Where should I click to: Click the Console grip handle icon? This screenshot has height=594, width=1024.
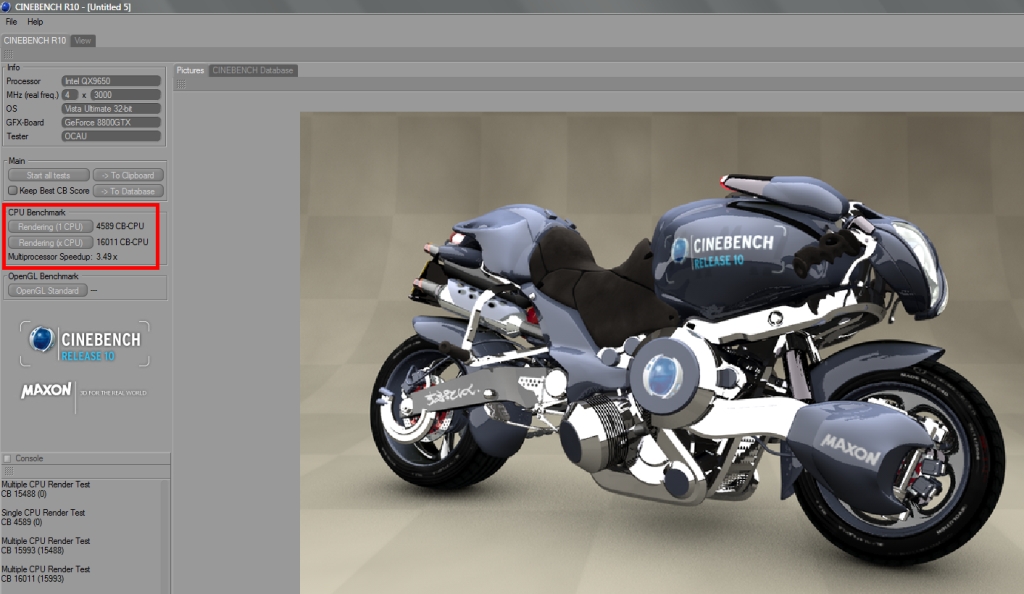coord(8,471)
